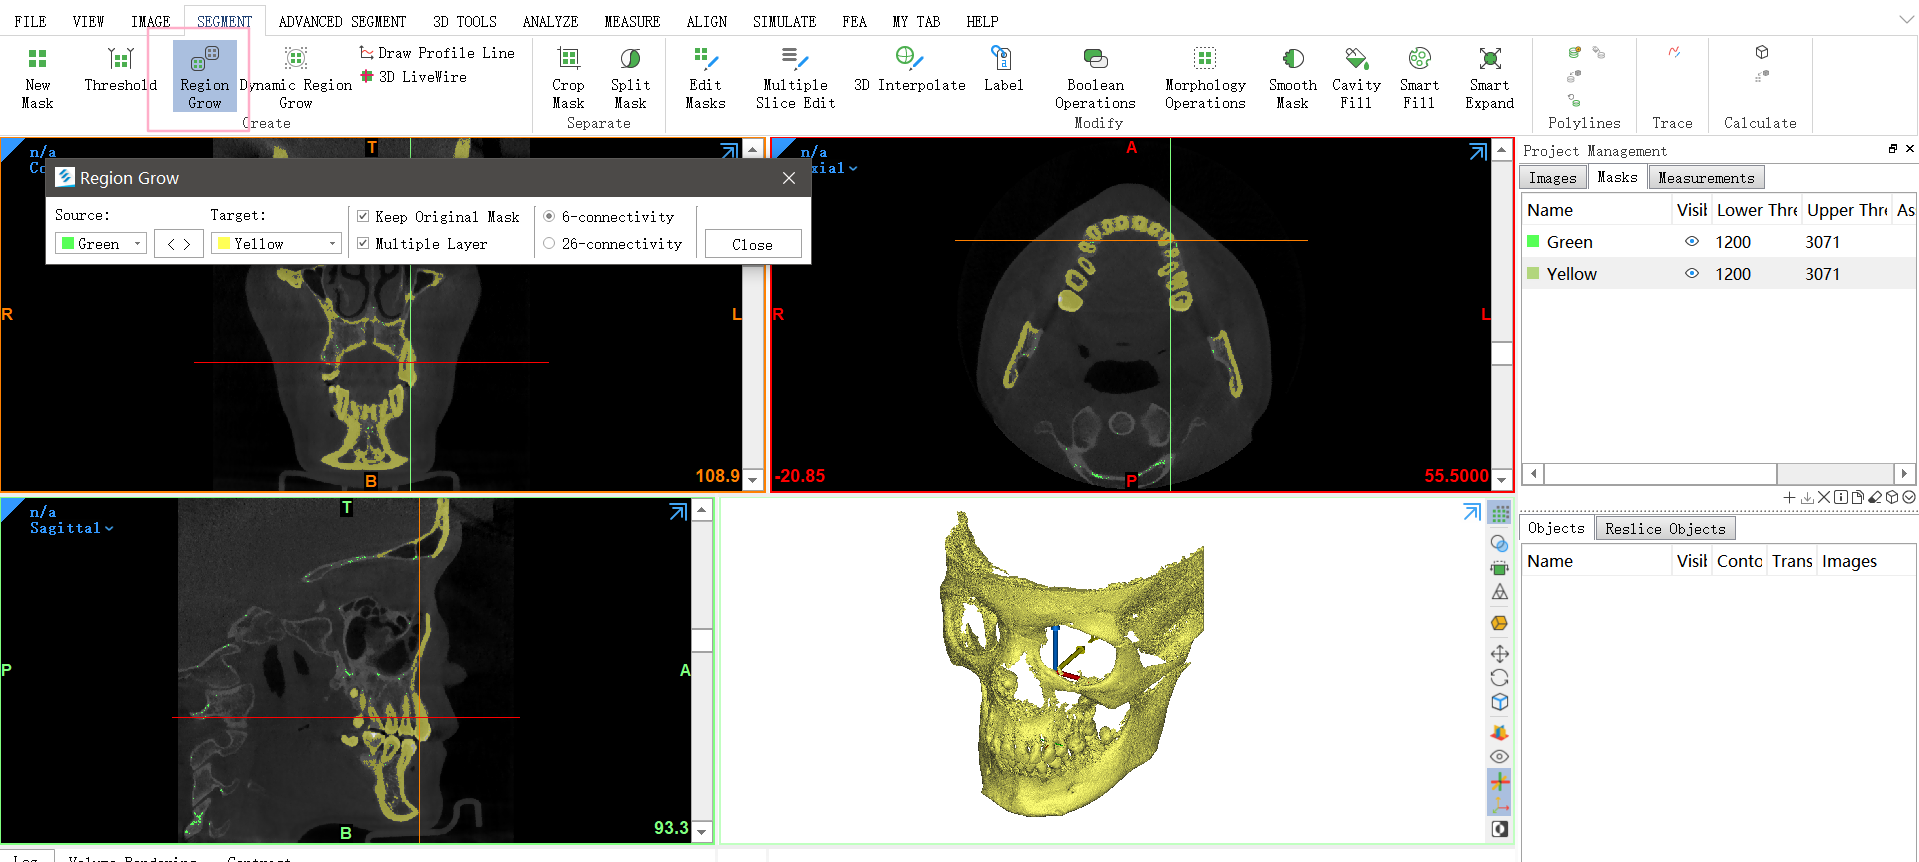
Task: Open Sagittal view orientation dropdown
Action: (71, 528)
